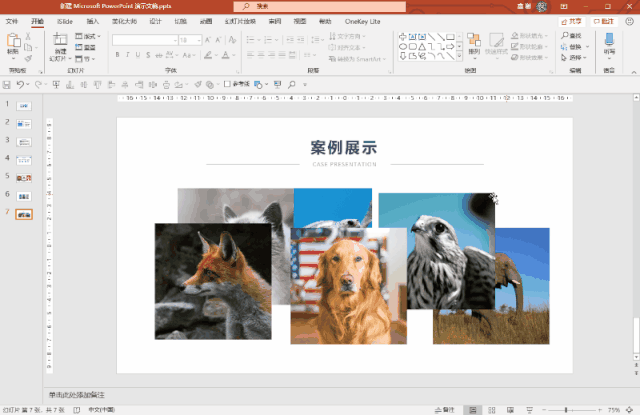Screen dimensions: 640x415
Task: Apply bold formatting with the B icon
Action: point(117,55)
